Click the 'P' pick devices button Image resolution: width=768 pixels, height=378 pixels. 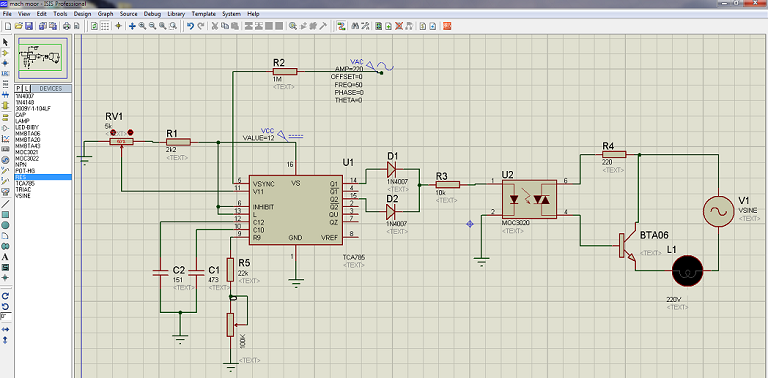19,89
